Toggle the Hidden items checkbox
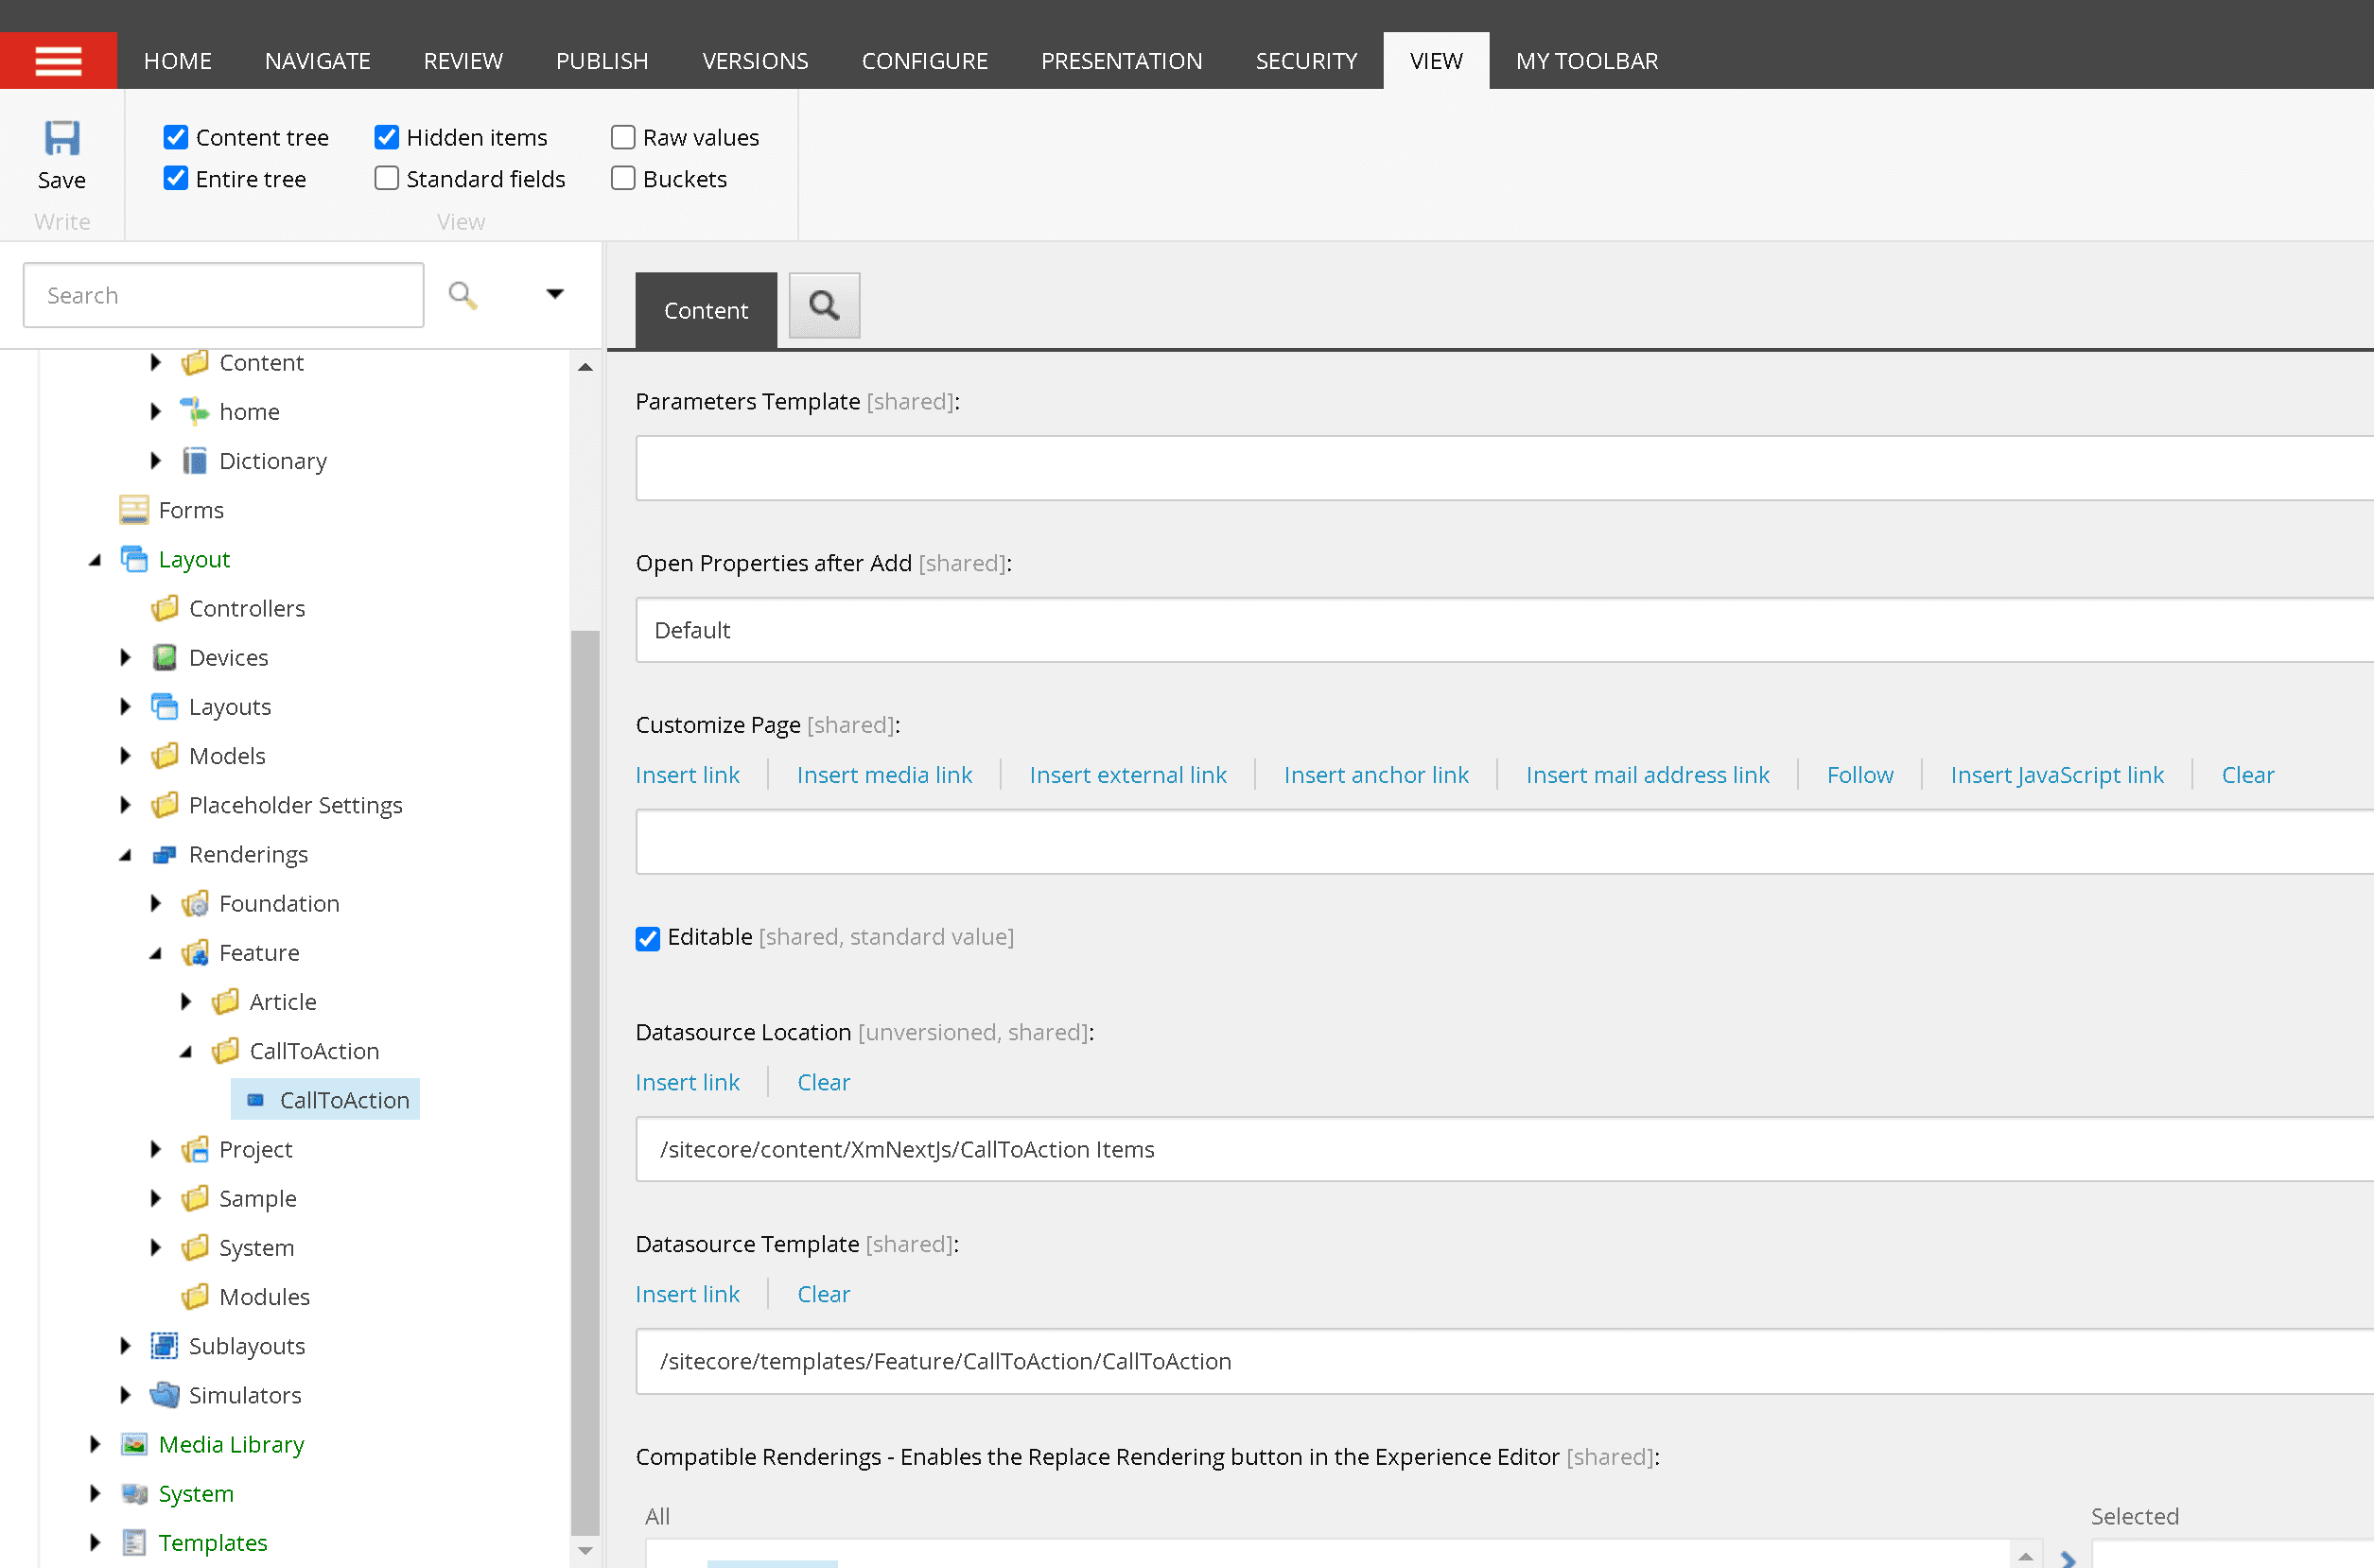The image size is (2374, 1568). pos(385,136)
